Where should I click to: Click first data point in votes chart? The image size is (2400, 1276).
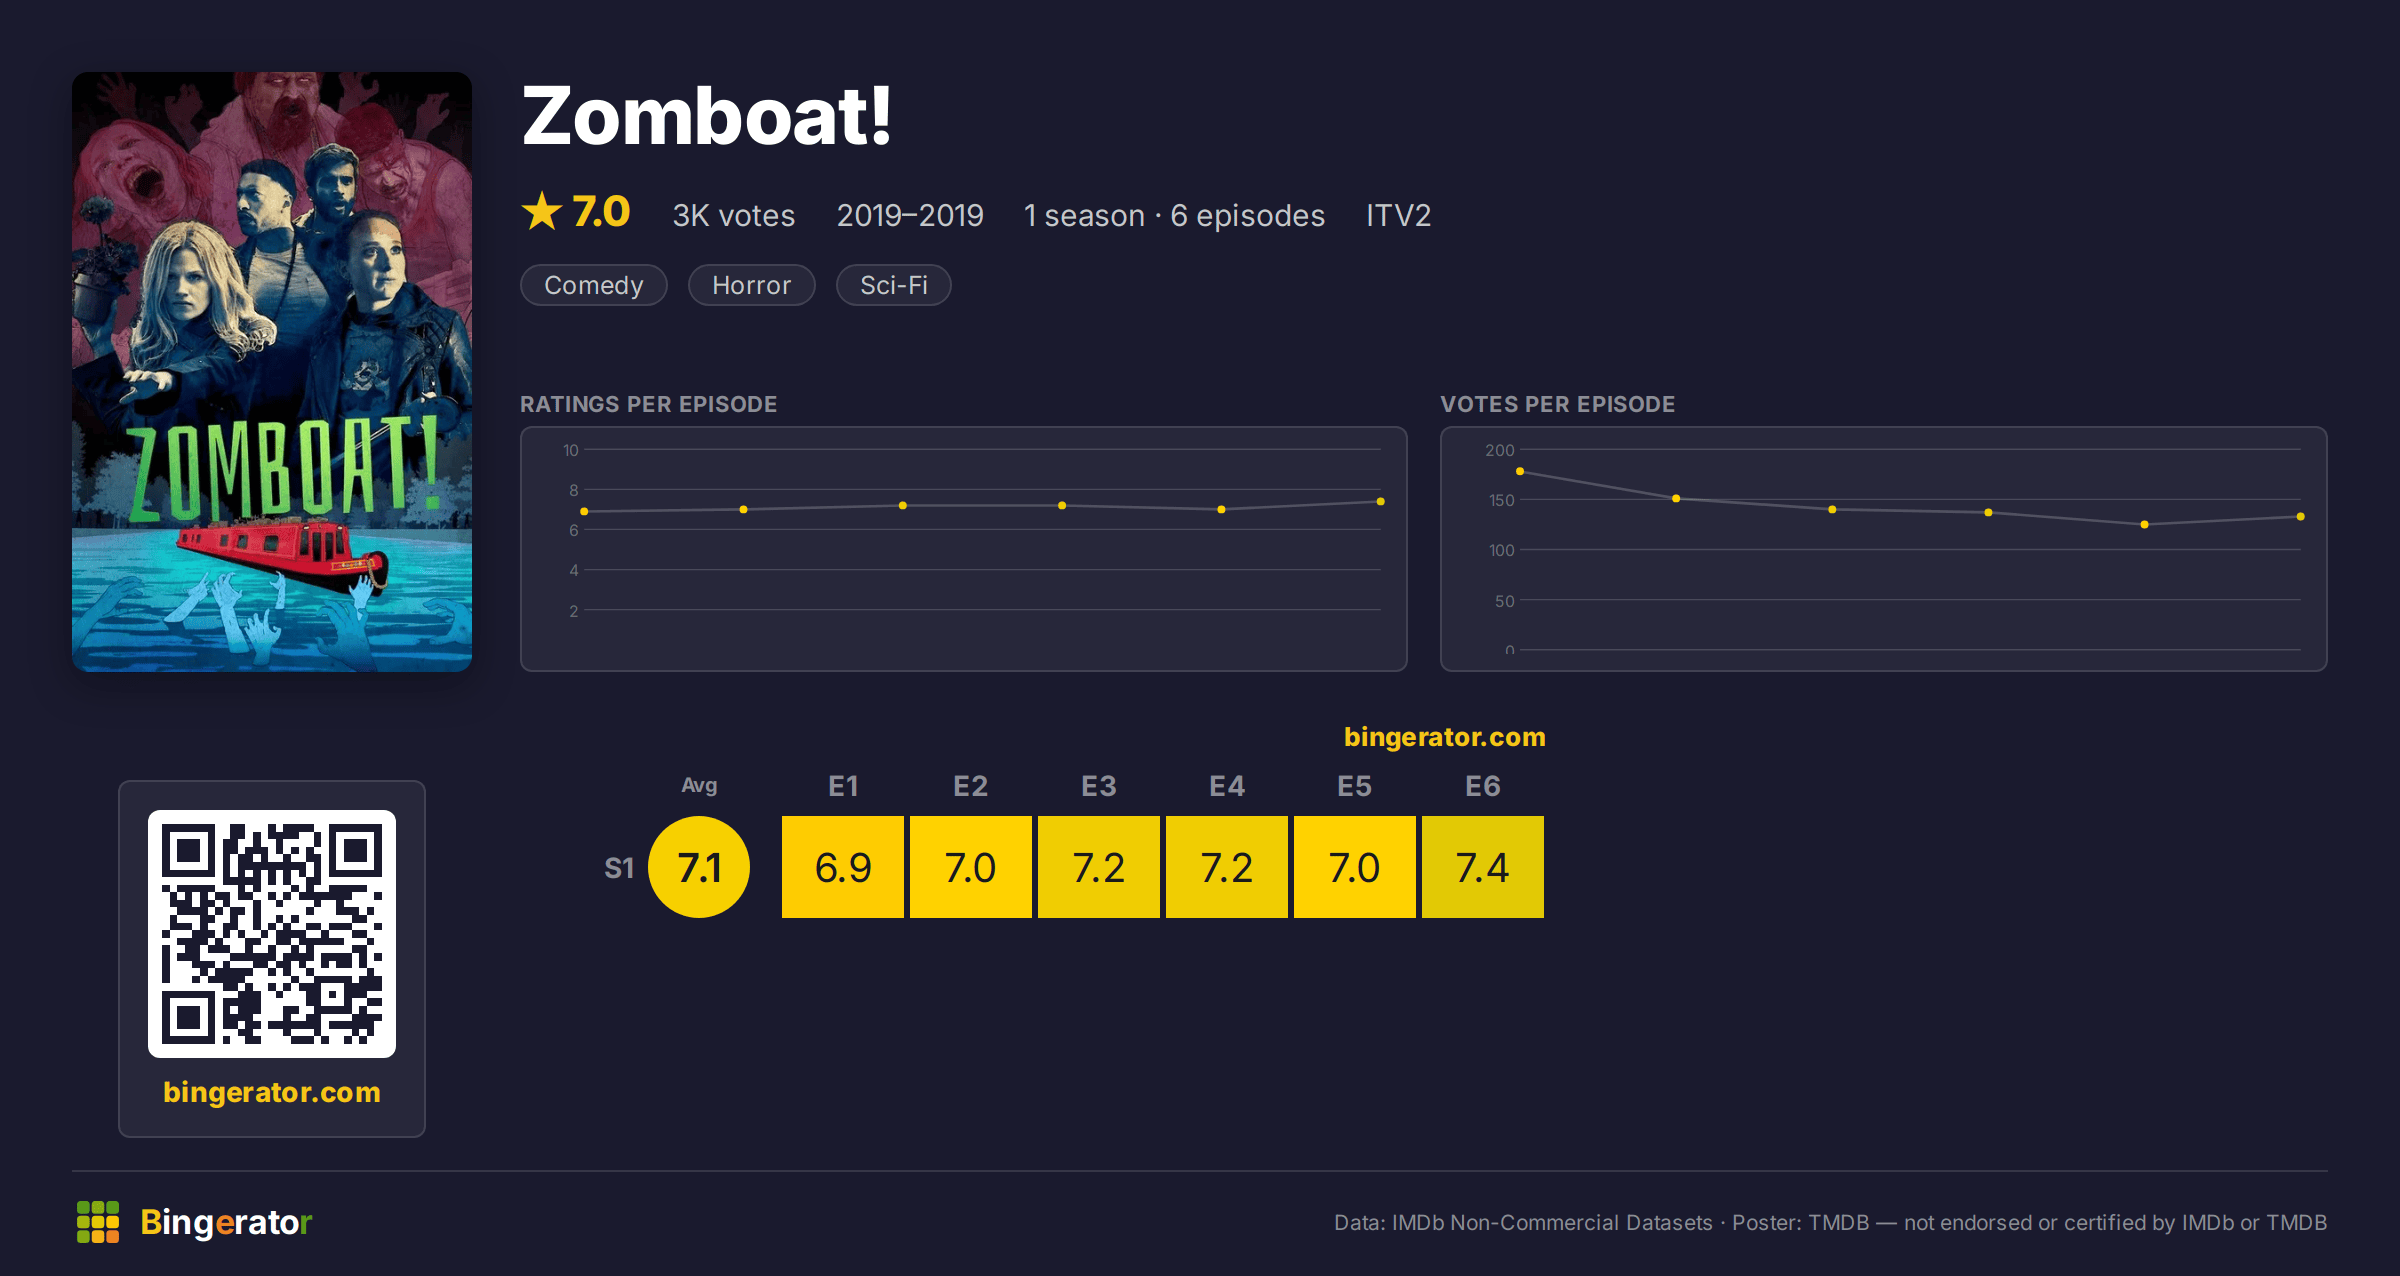[1520, 471]
